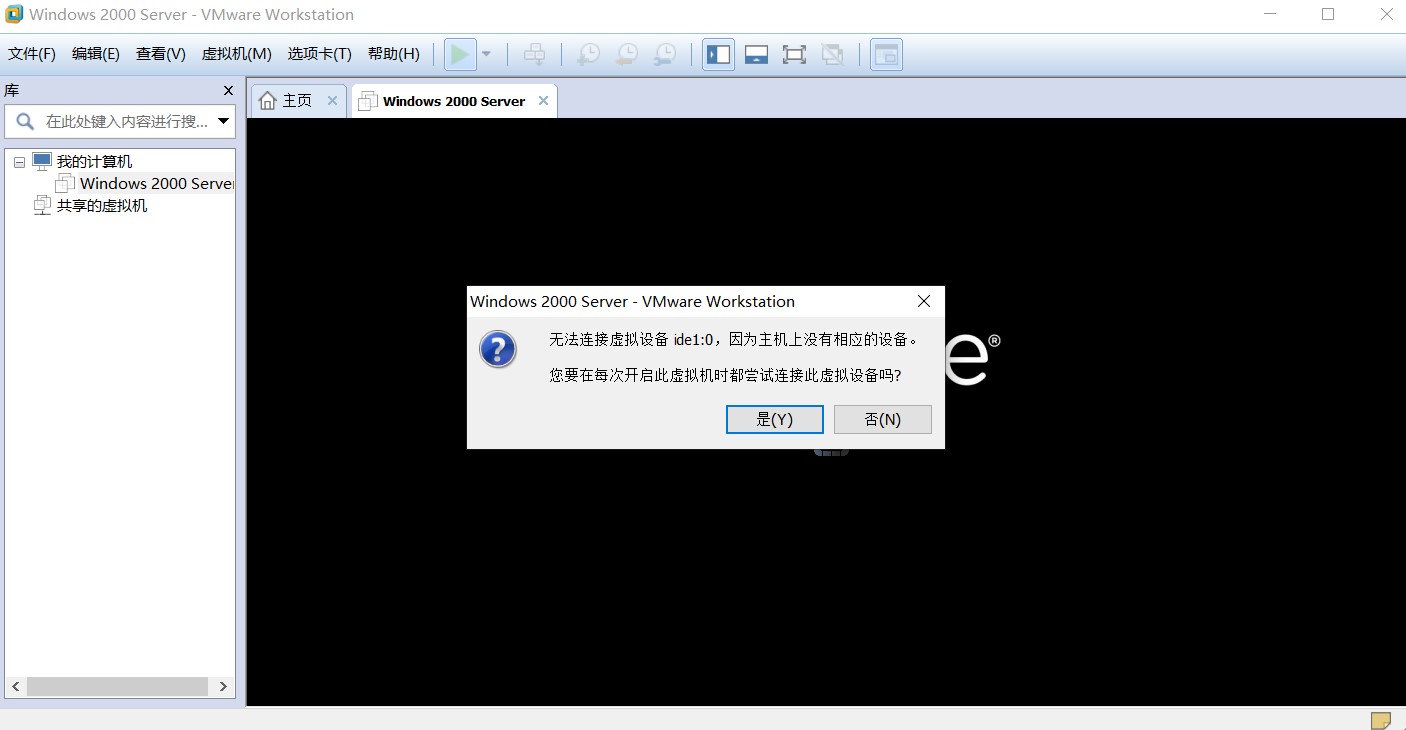Enter full screen mode
The image size is (1406, 730).
tap(794, 54)
